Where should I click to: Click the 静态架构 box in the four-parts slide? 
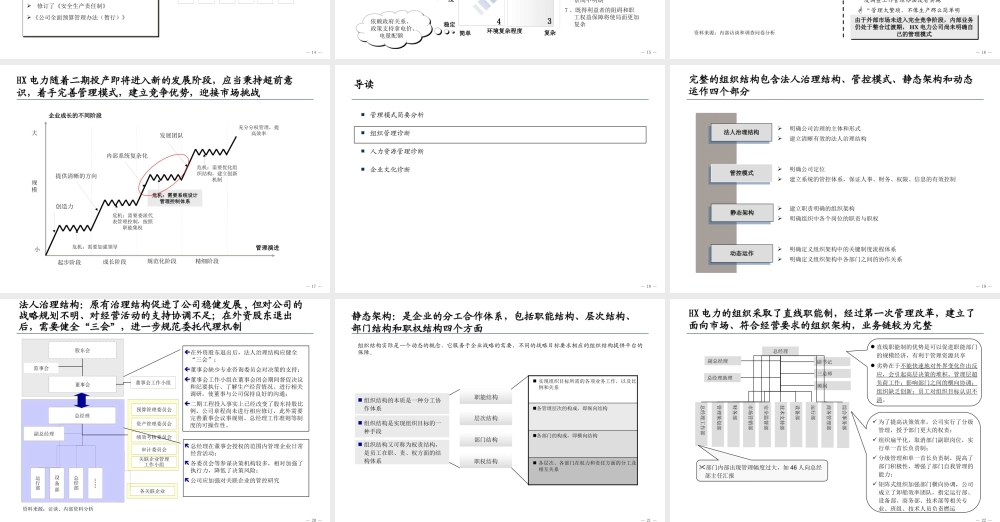(741, 213)
